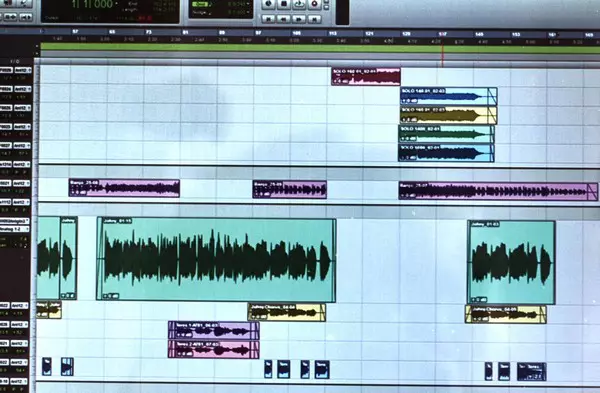Select the purple Tenor 1 clip

[214, 330]
